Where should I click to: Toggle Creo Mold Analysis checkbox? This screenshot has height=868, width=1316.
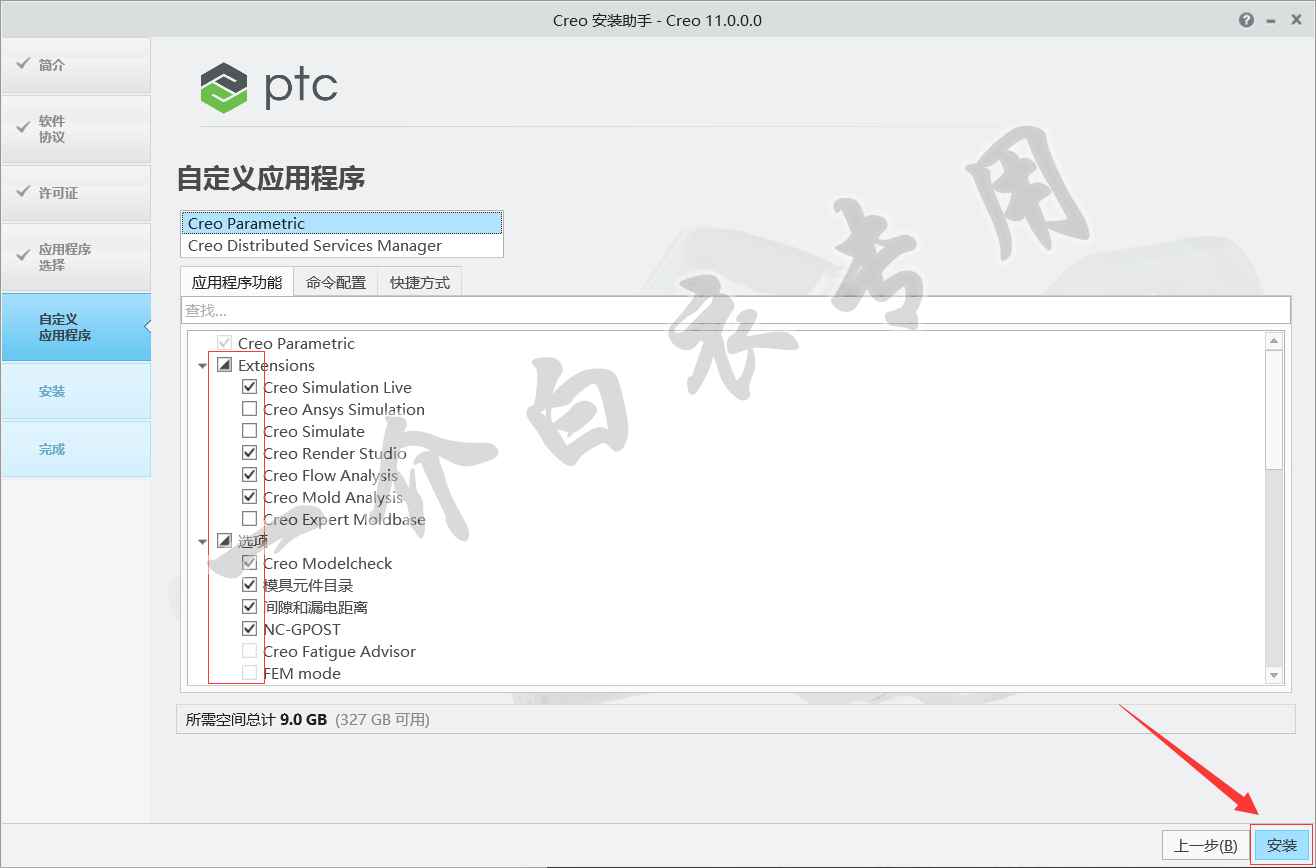tap(249, 497)
